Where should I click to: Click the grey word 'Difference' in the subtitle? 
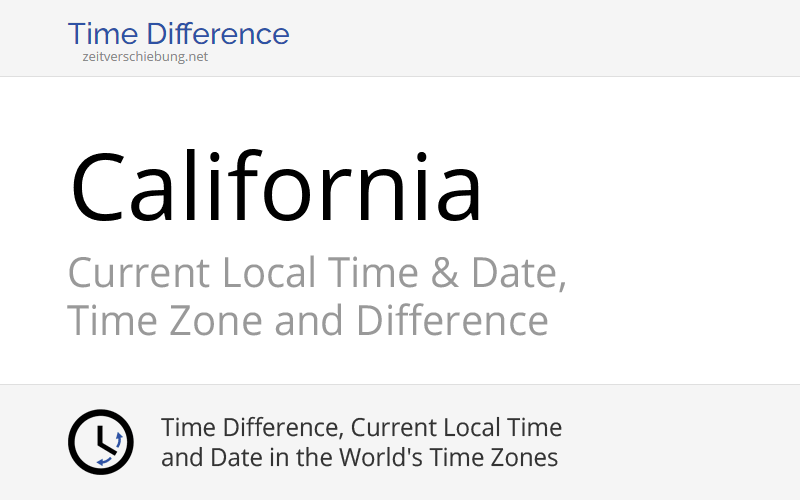tap(452, 321)
